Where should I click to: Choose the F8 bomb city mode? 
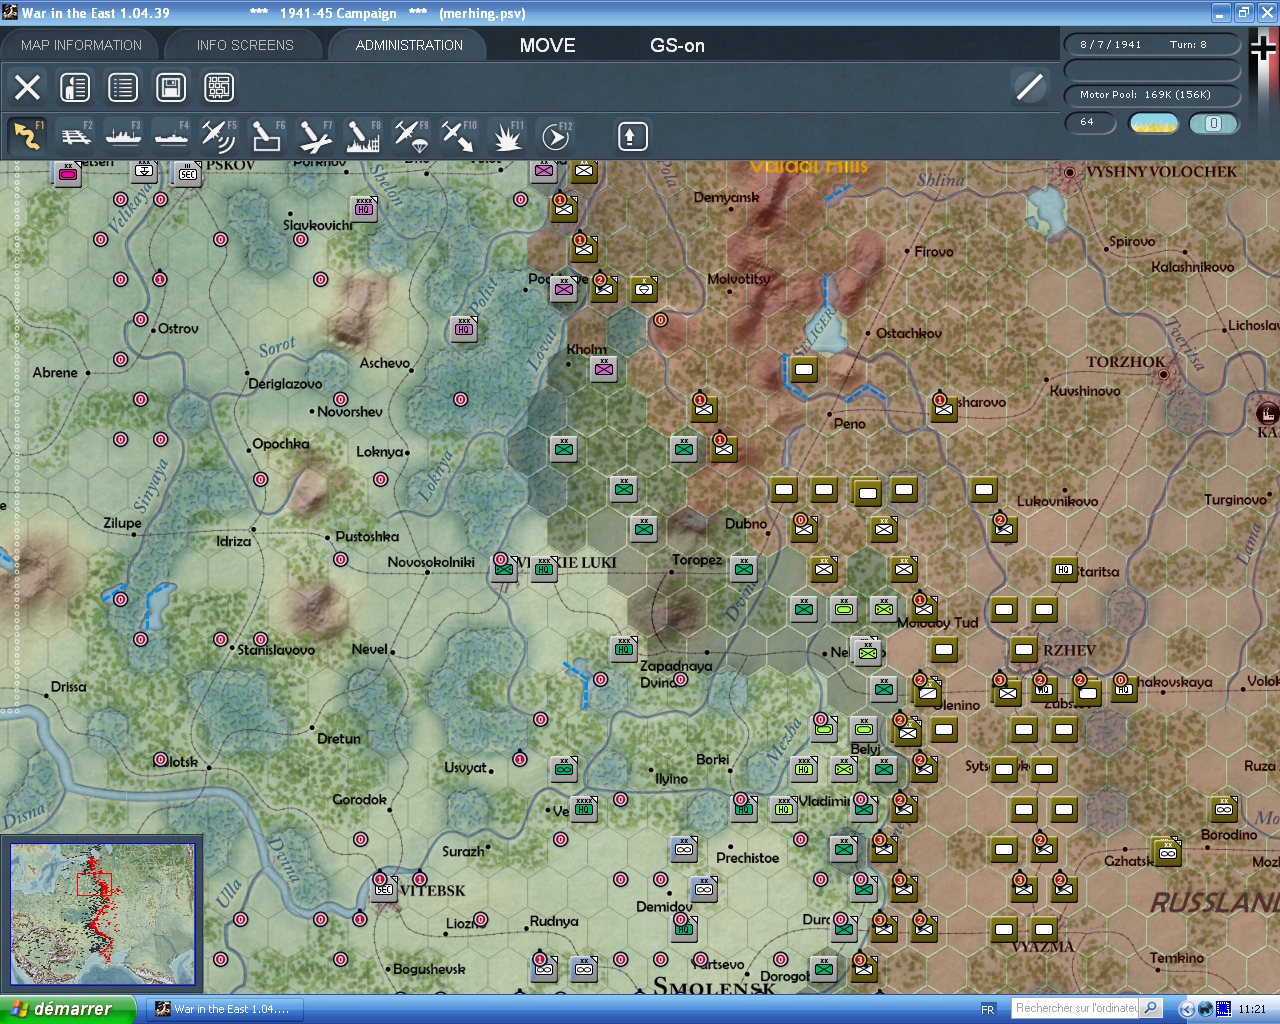(363, 136)
